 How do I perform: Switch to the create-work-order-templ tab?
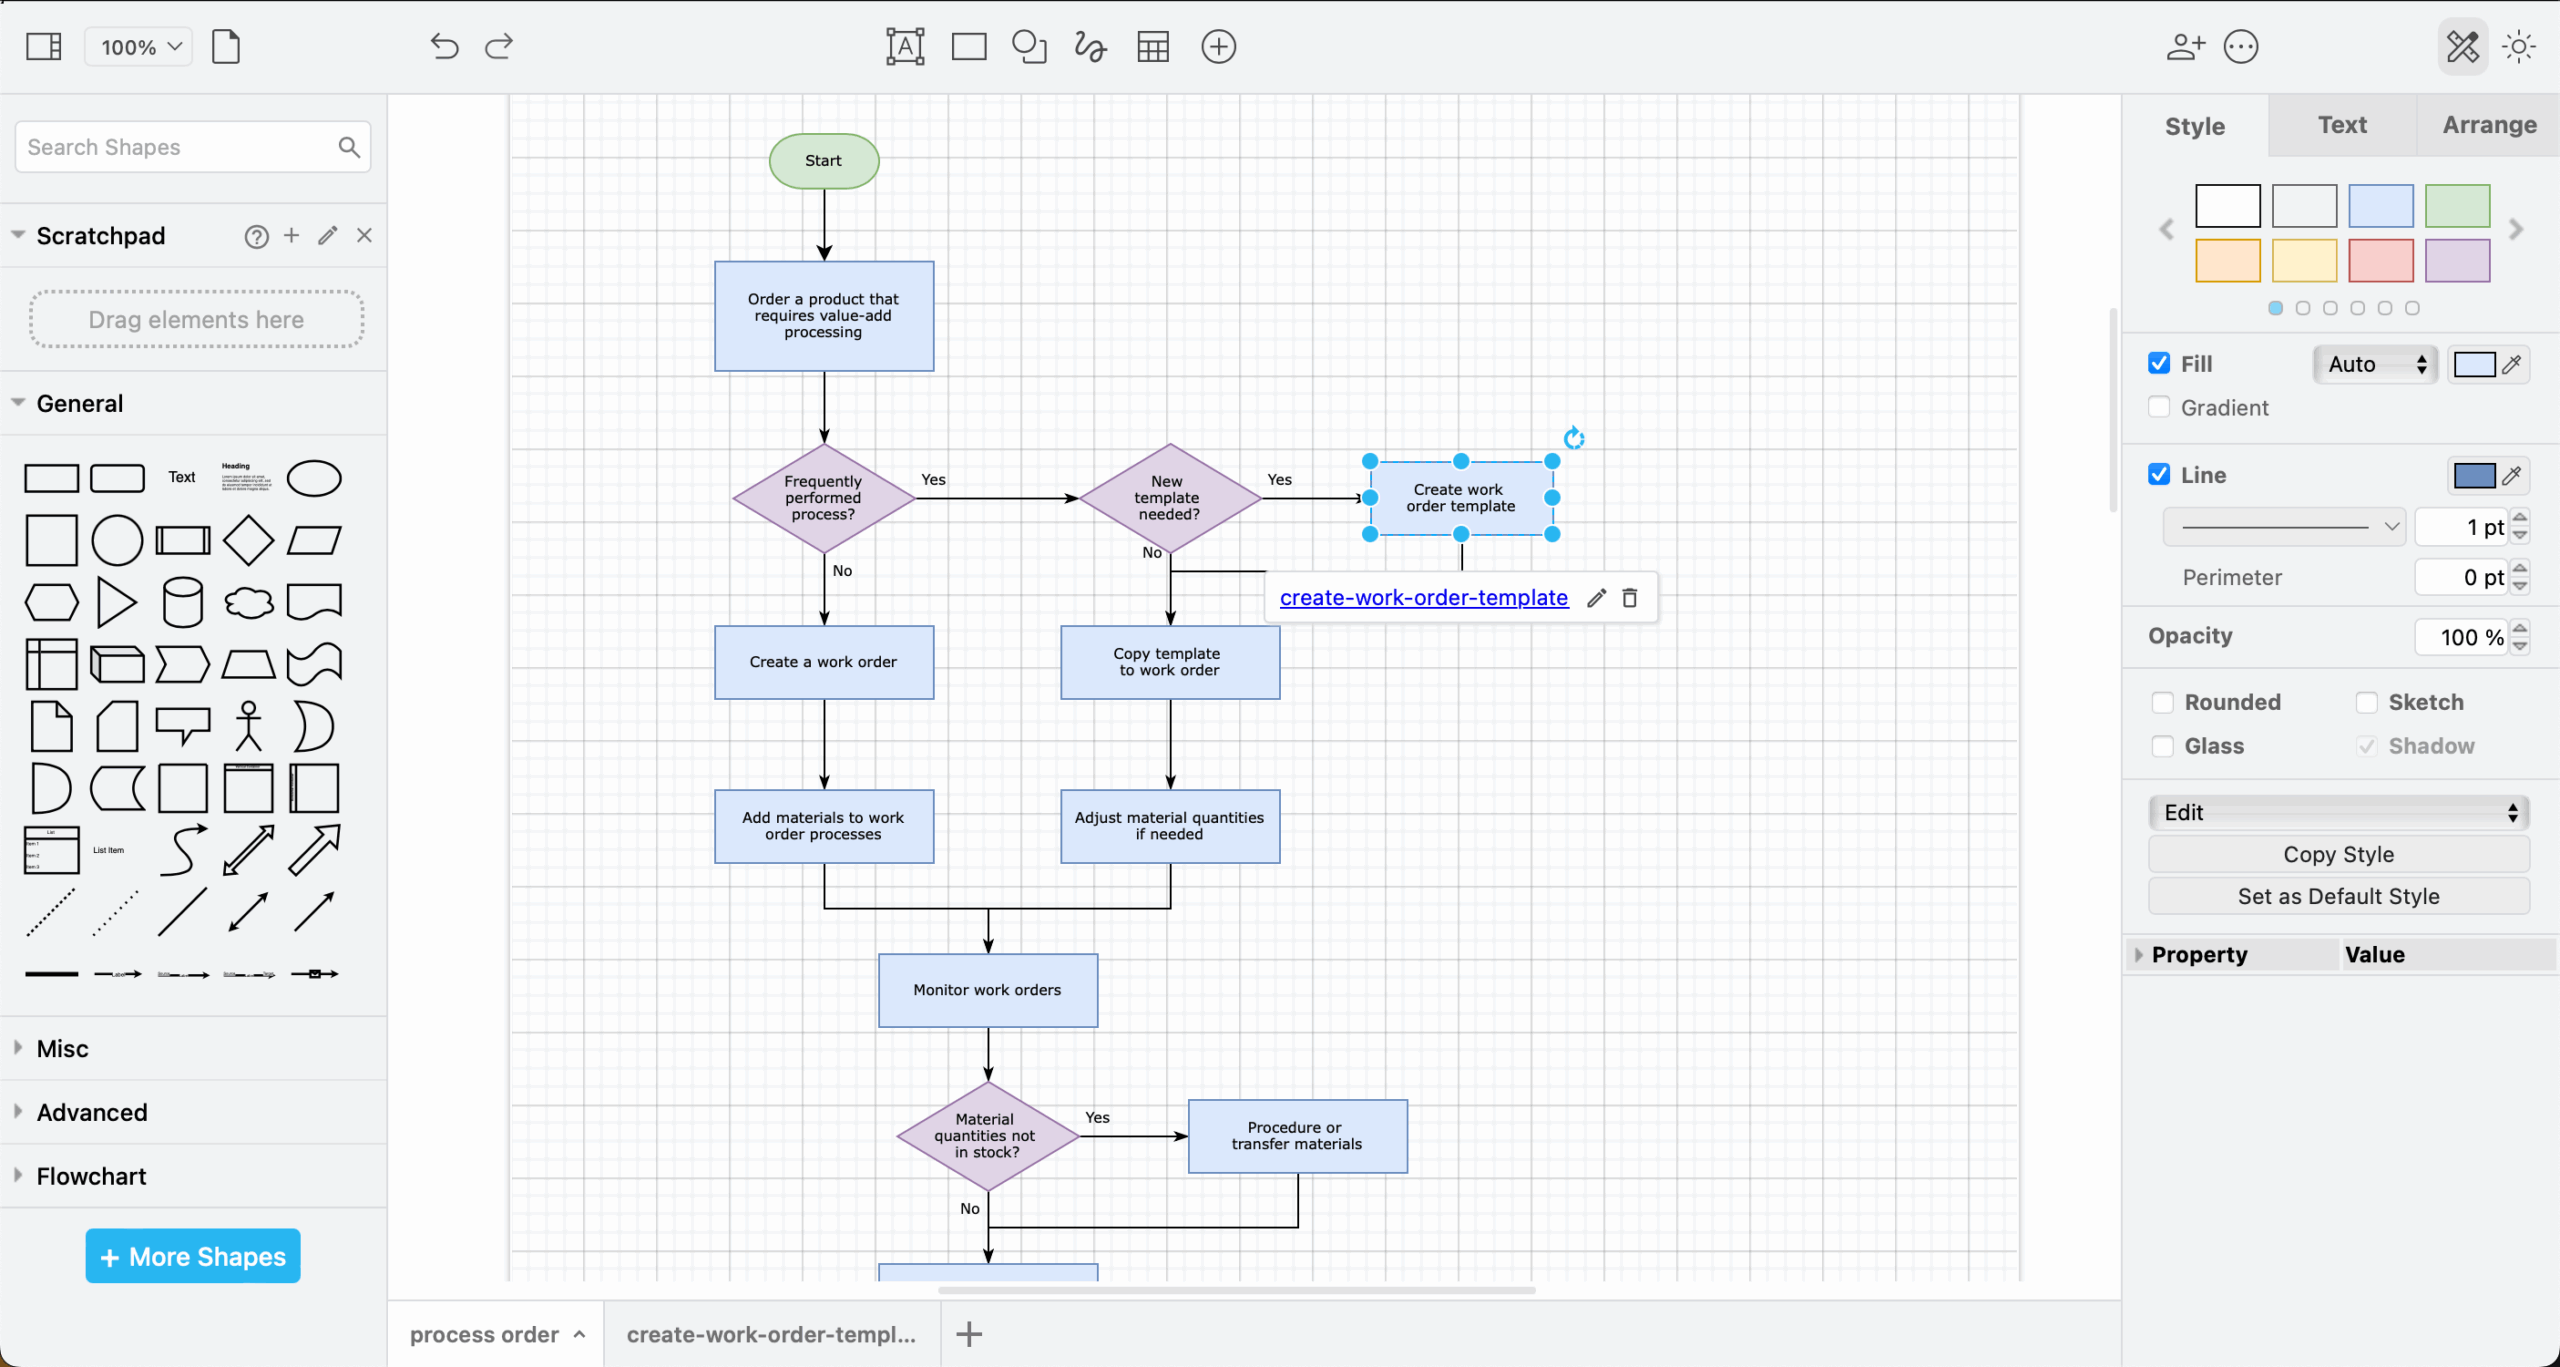point(773,1334)
